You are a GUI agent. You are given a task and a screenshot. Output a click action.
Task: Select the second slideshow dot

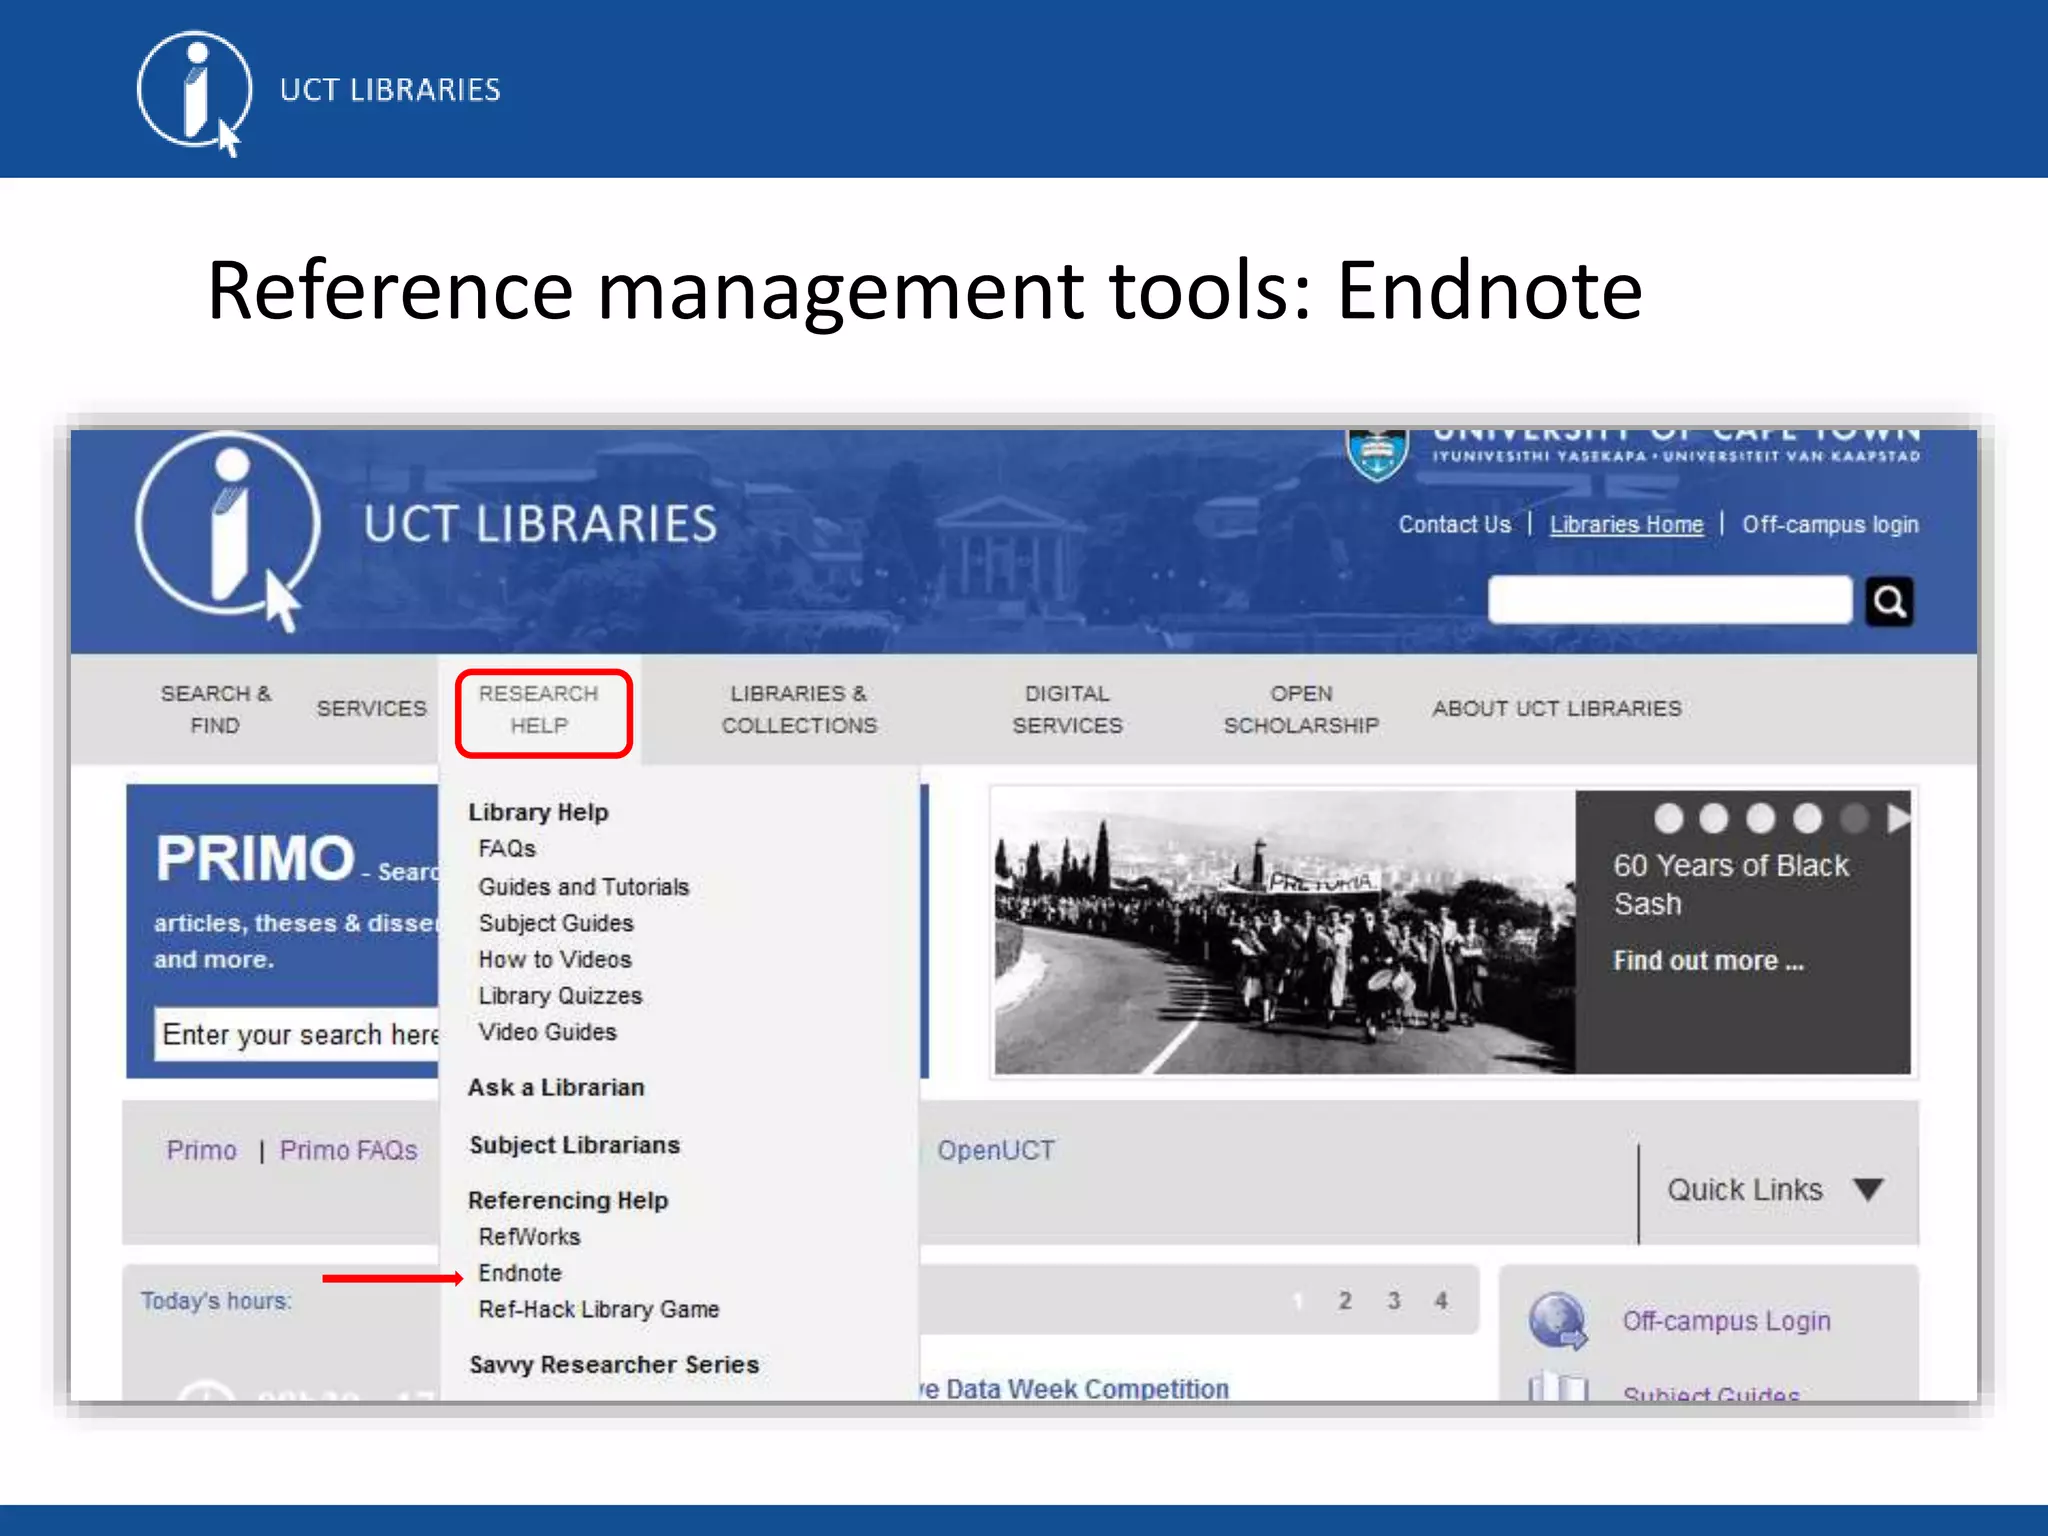pos(1714,819)
